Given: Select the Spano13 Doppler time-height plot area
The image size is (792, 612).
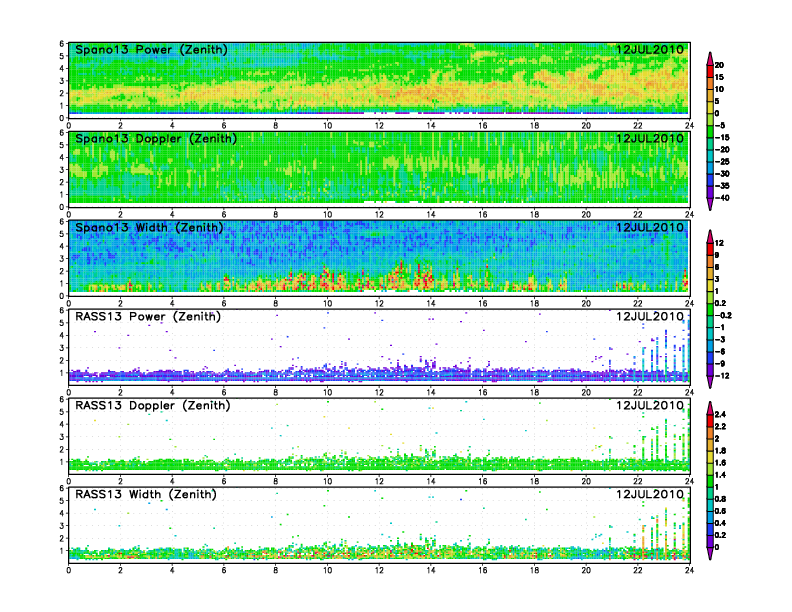Looking at the screenshot, I should (379, 169).
